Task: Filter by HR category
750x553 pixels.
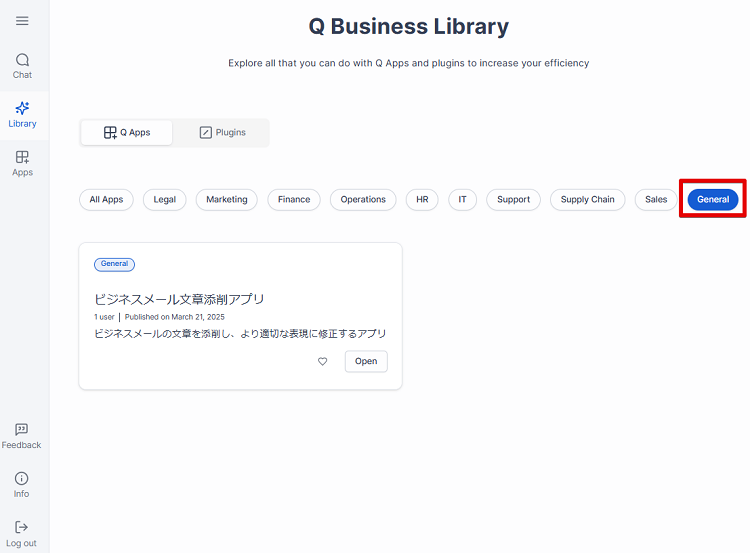Action: 422,199
